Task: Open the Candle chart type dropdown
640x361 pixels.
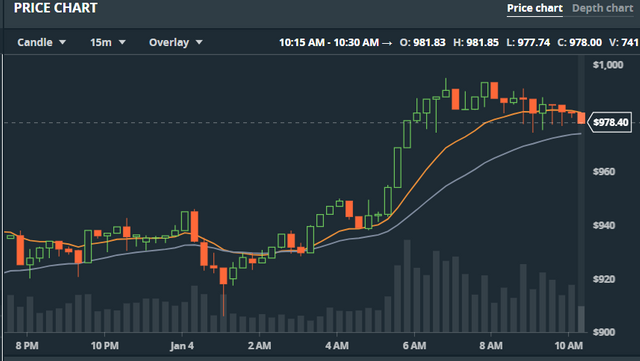Action: point(41,42)
